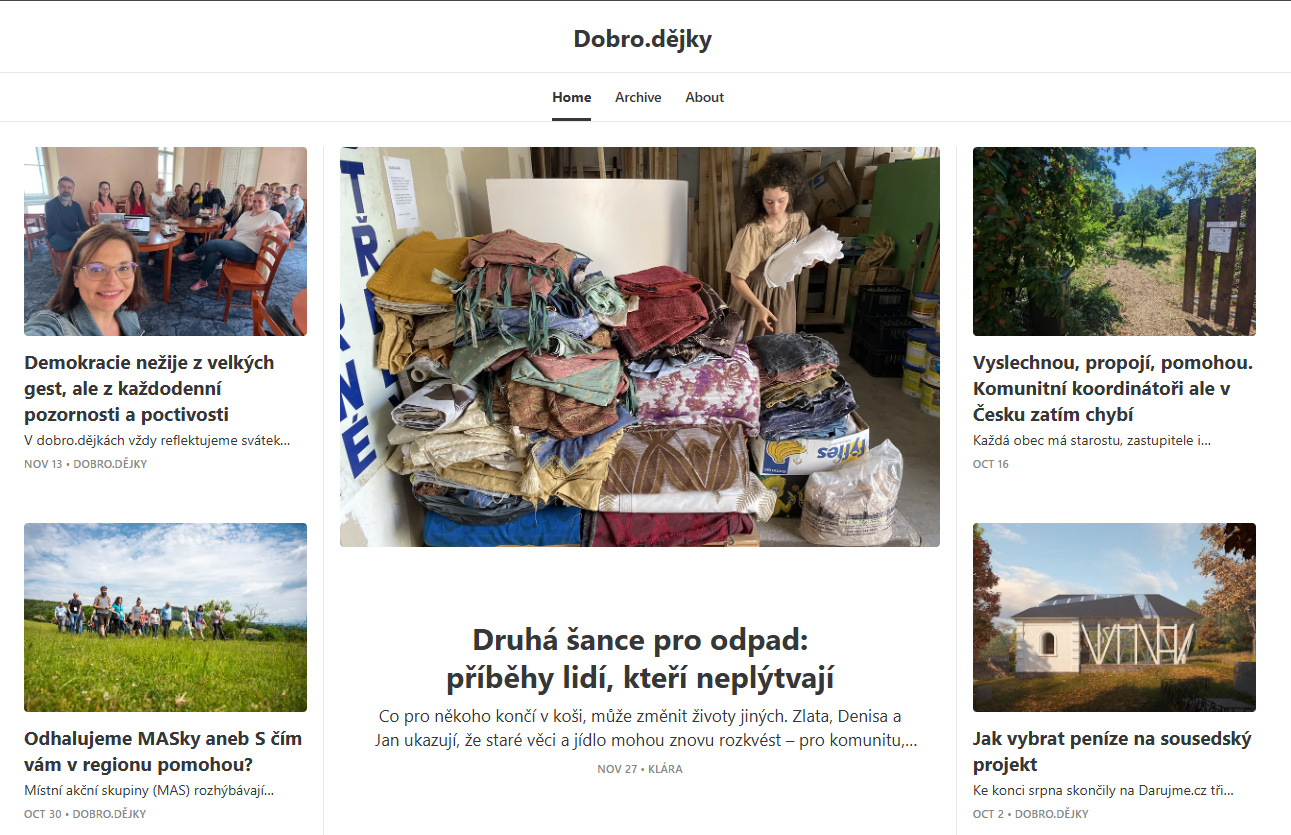Open the selfie group meeting thumbnail
Viewport: 1291px width, 835px height.
pyautogui.click(x=165, y=241)
